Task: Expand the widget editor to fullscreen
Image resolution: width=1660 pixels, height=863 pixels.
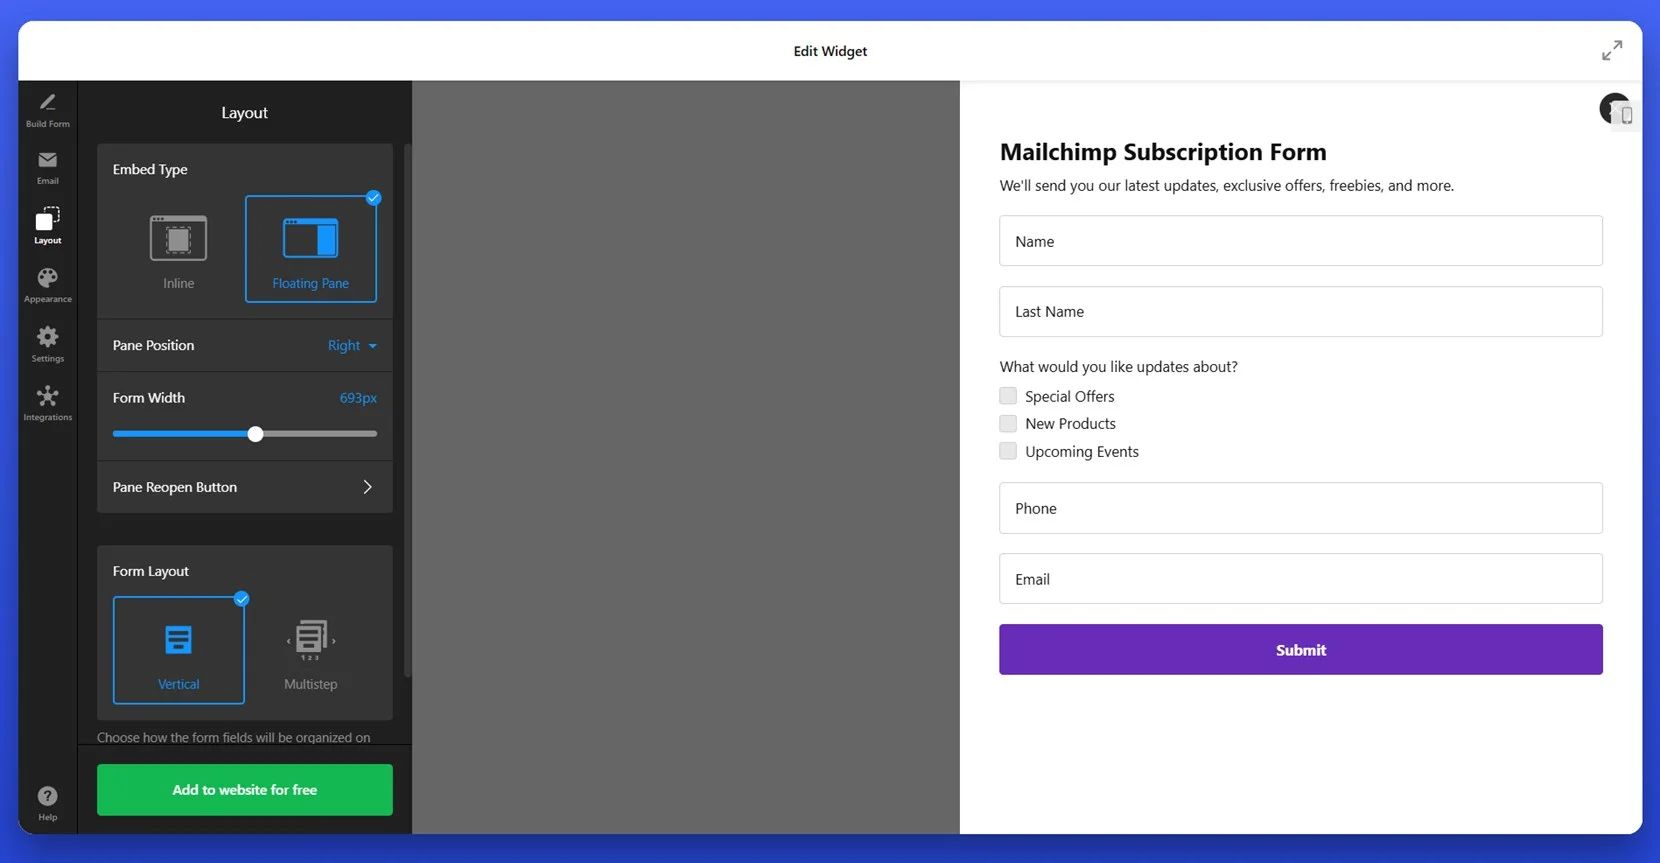Action: pyautogui.click(x=1612, y=50)
